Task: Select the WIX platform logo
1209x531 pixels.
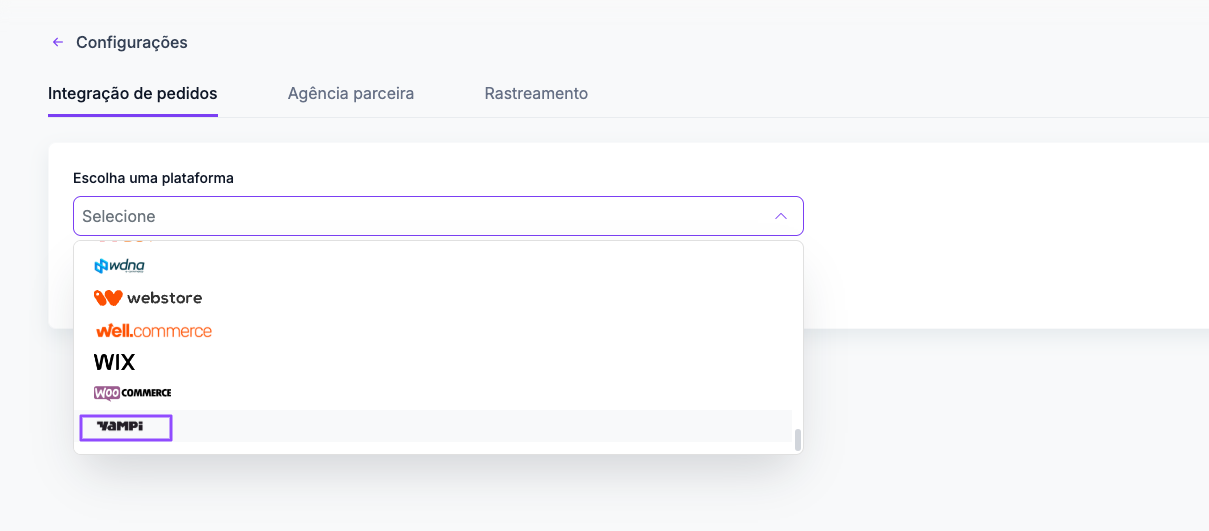Action: [x=114, y=362]
